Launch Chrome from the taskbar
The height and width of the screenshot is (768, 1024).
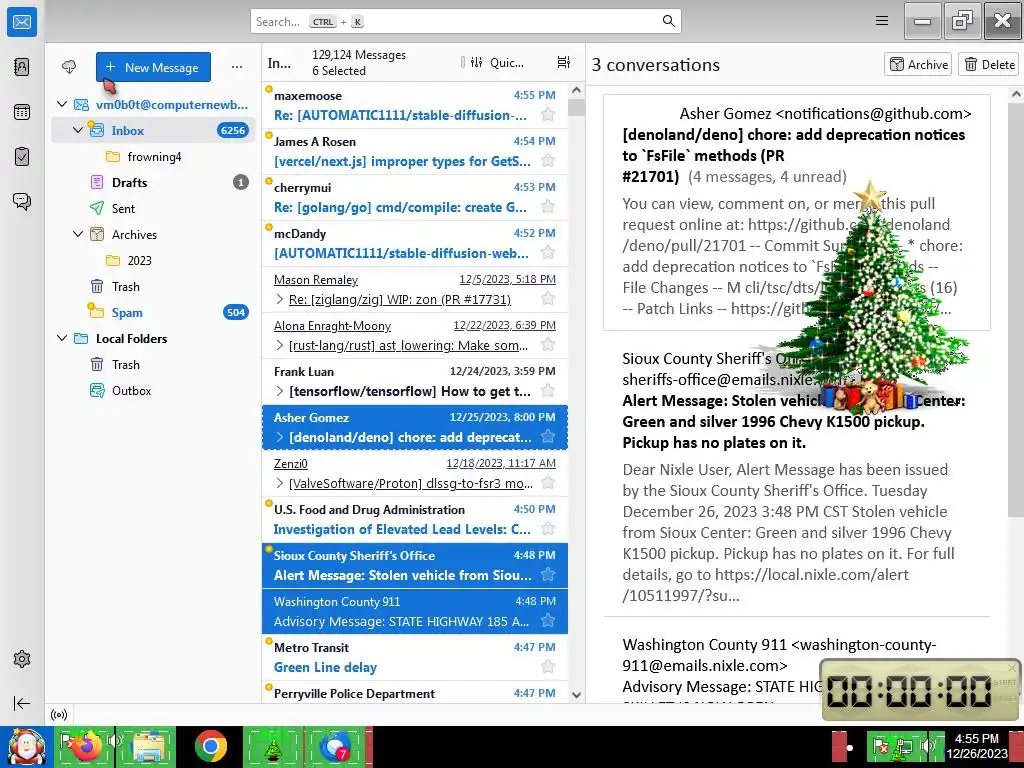coord(210,747)
